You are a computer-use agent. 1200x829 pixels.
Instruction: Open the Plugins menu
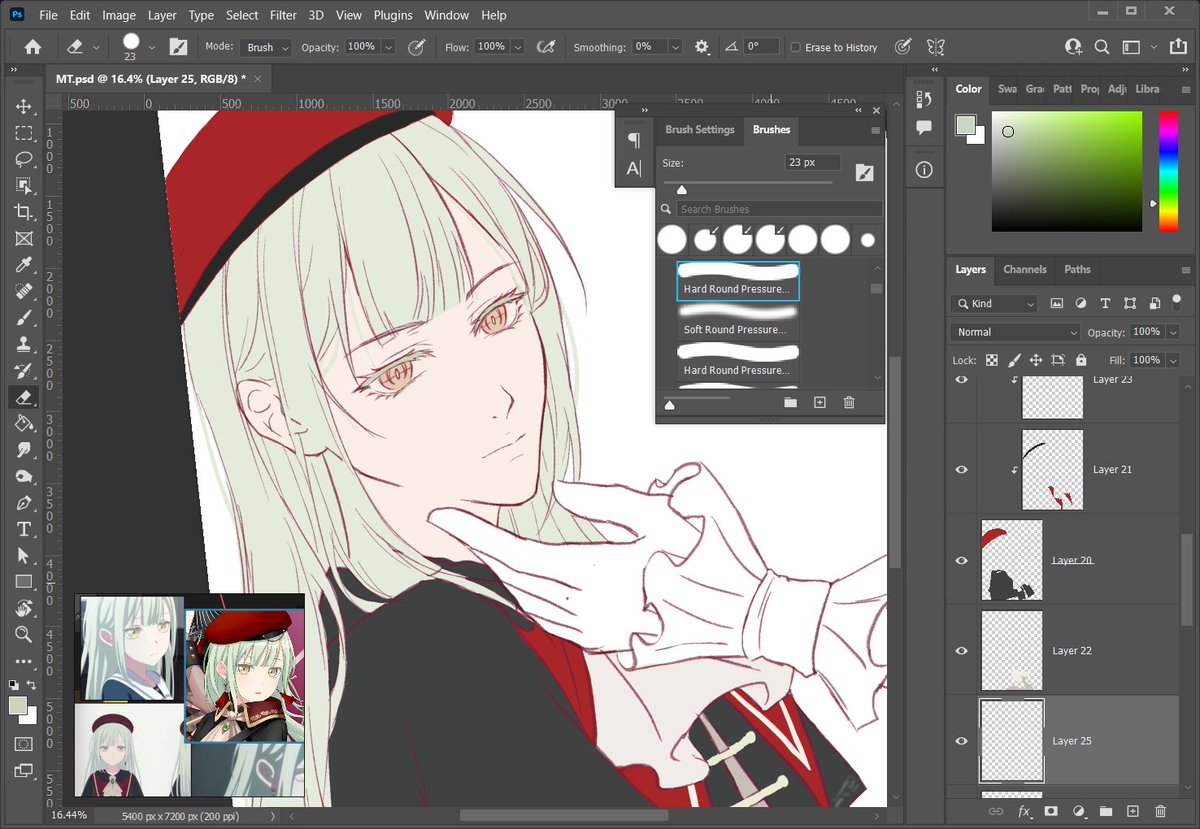[x=393, y=15]
